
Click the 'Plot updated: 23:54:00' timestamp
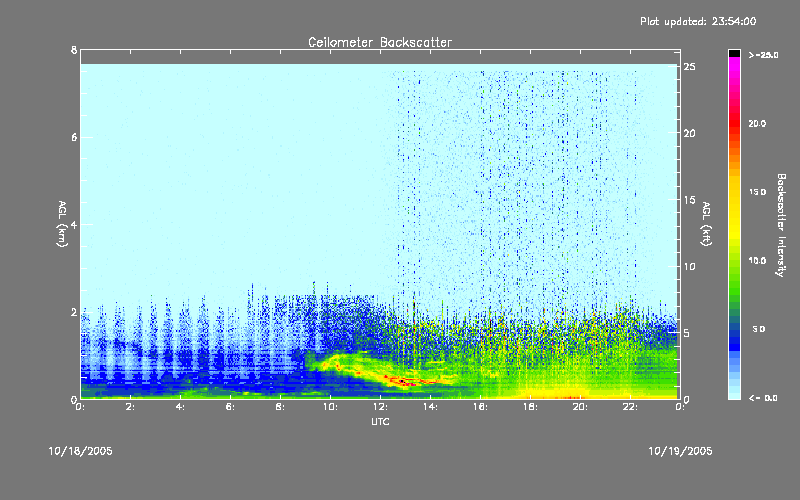[x=698, y=21]
